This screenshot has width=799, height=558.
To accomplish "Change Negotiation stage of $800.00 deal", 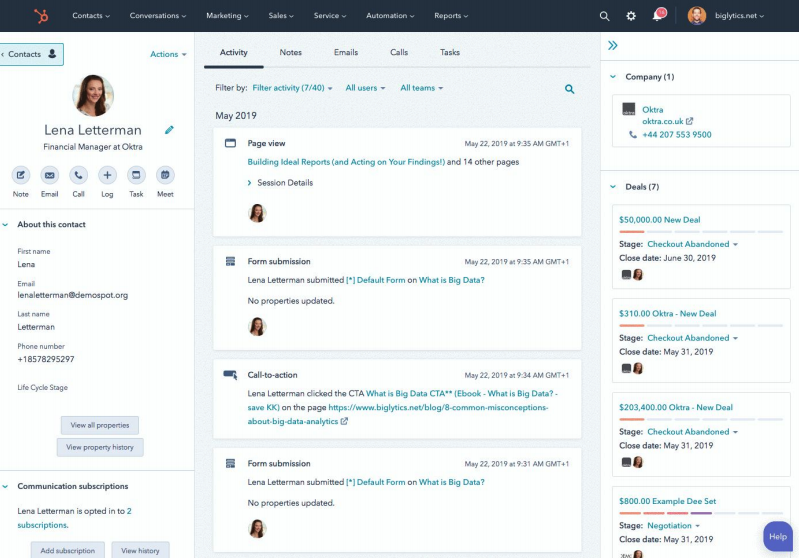I will (674, 525).
